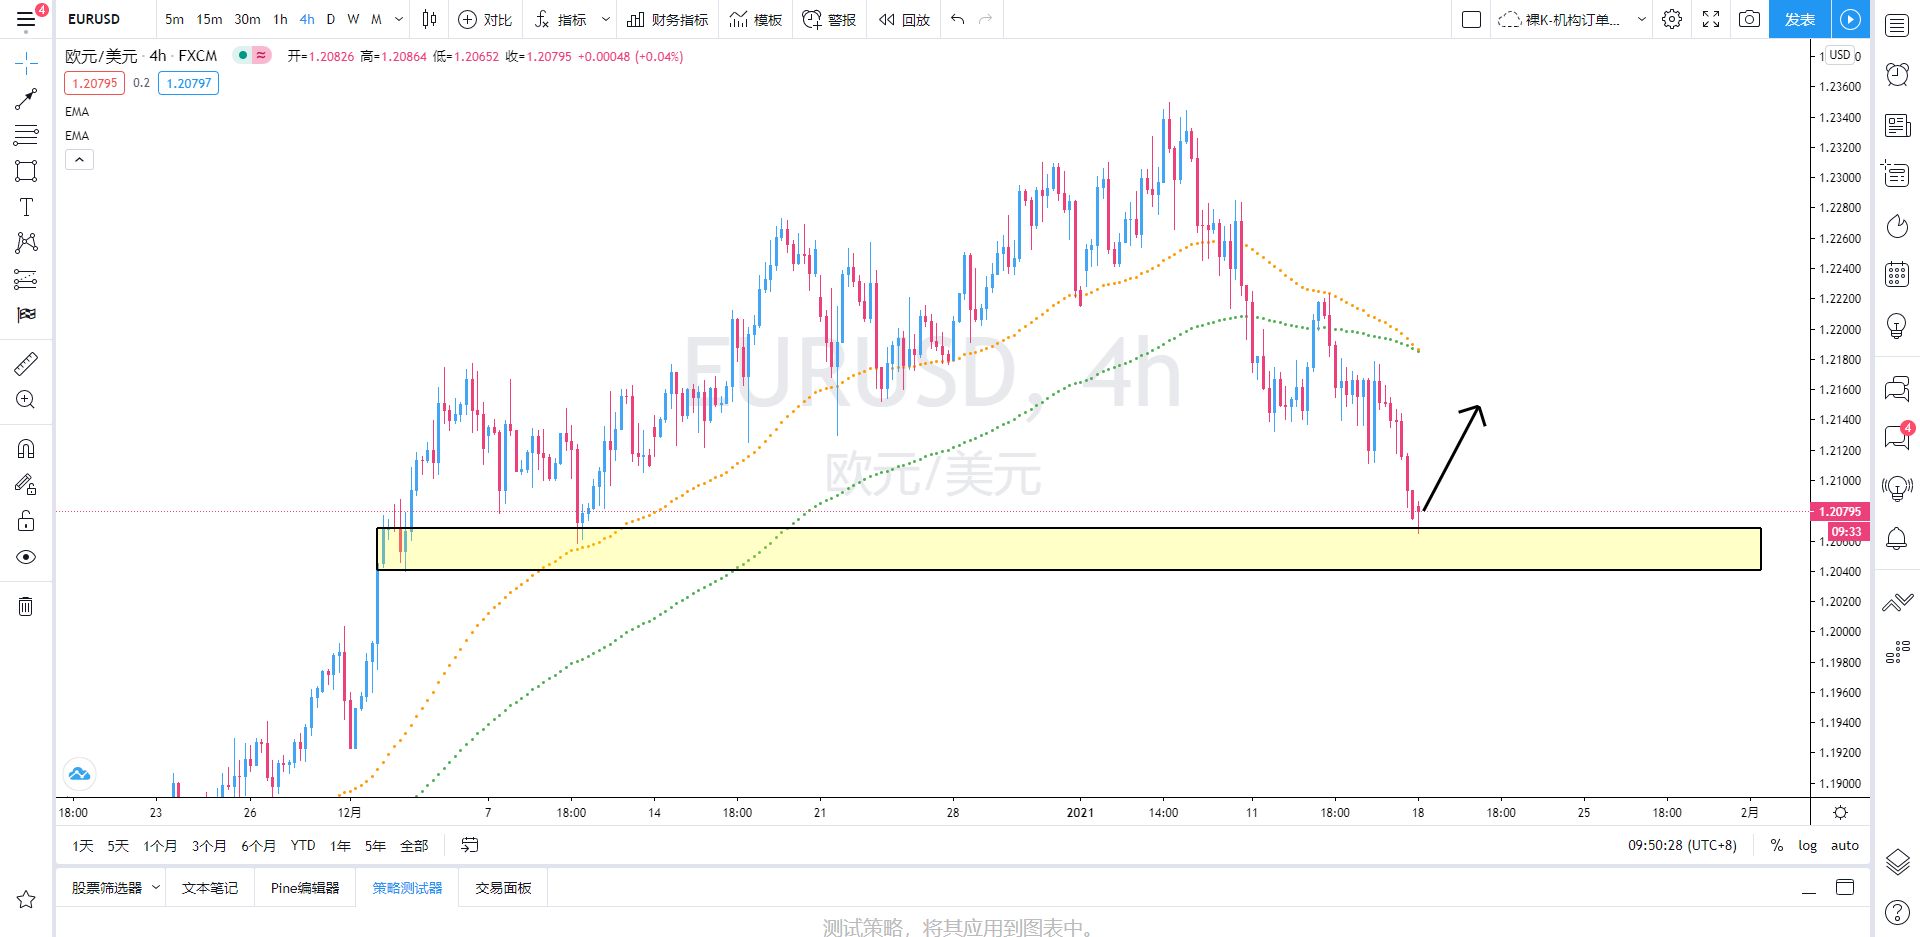Expand the timeframe list dropdown
Image resolution: width=1920 pixels, height=937 pixels.
click(x=399, y=19)
